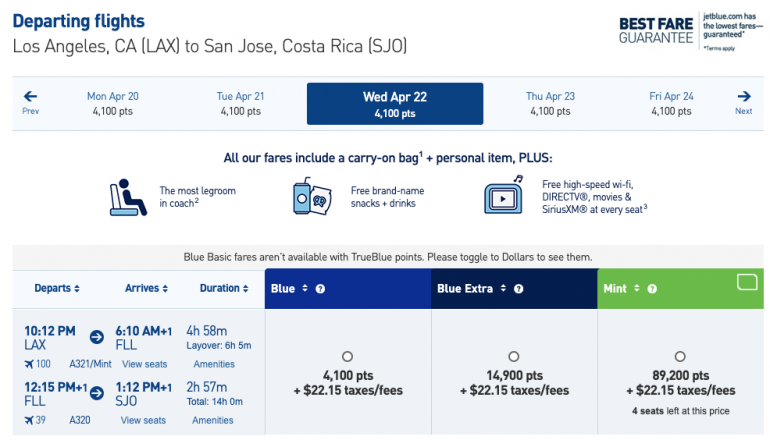Image resolution: width=770 pixels, height=440 pixels.
Task: Open View seats for LAX flight
Action: point(144,364)
